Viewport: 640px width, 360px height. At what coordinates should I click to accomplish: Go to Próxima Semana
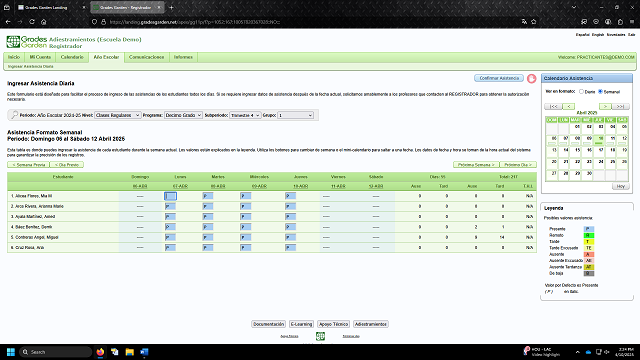[476, 164]
